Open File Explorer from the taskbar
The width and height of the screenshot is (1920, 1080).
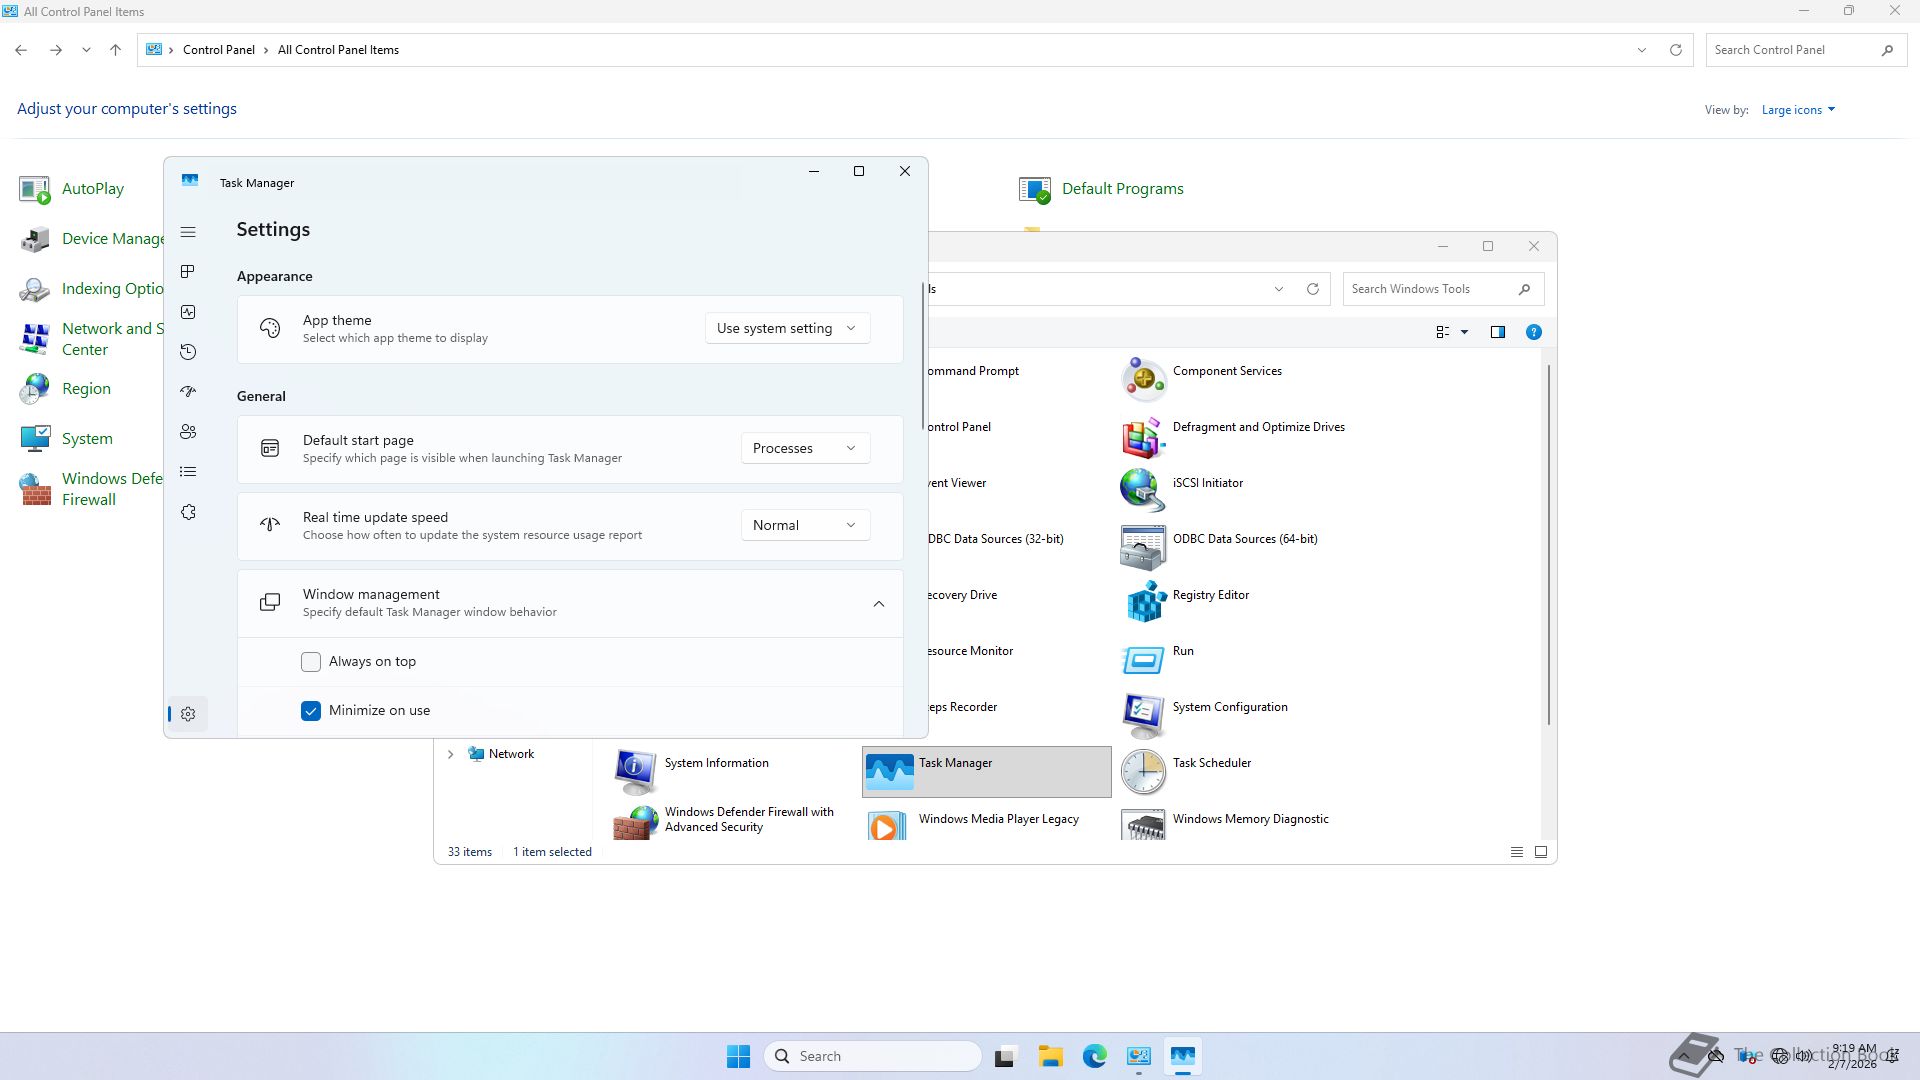point(1050,1056)
